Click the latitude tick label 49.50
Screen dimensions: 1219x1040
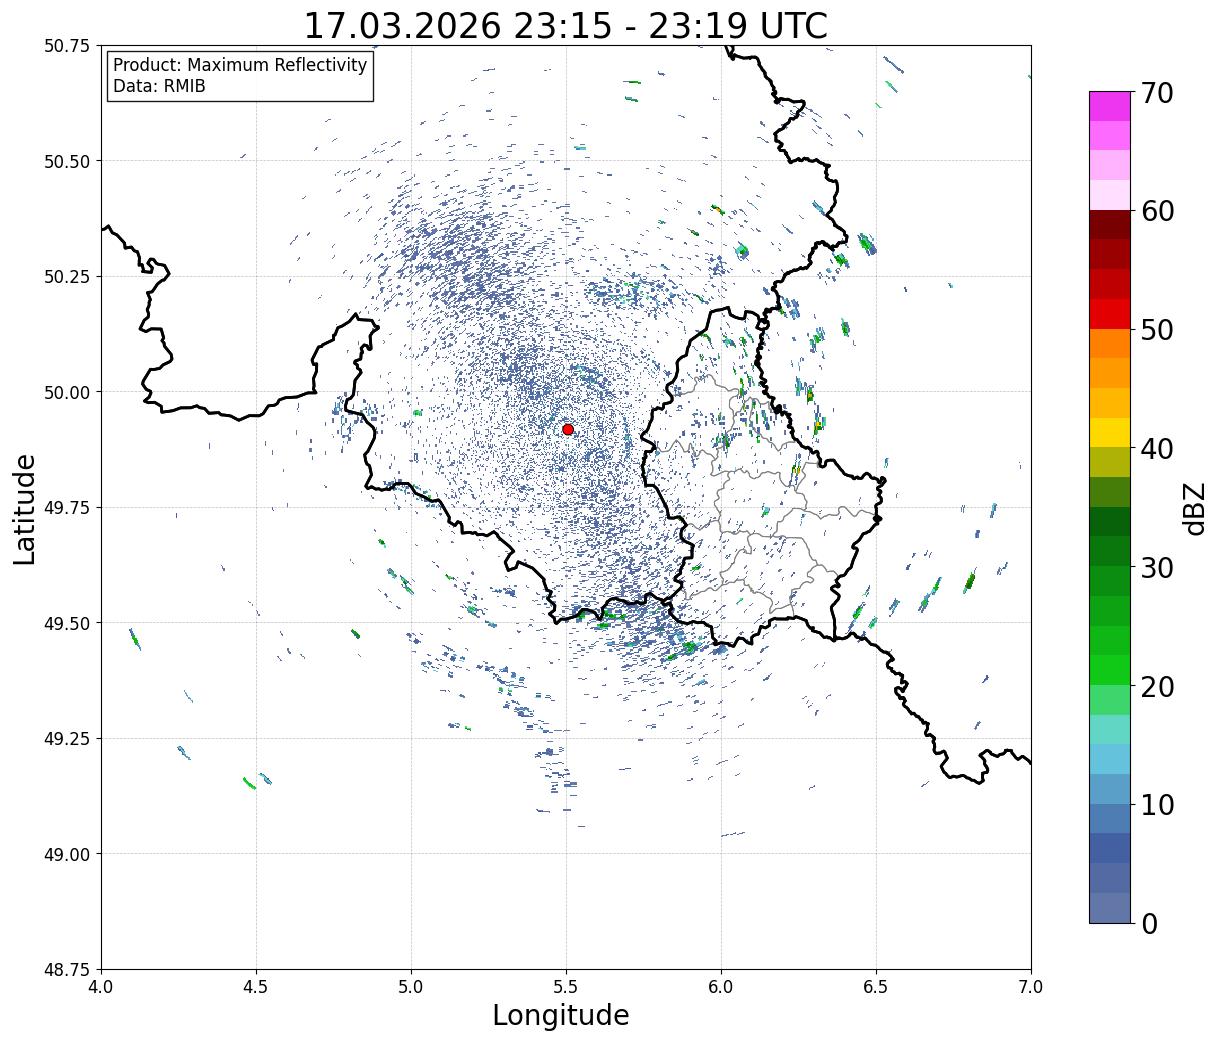67,623
